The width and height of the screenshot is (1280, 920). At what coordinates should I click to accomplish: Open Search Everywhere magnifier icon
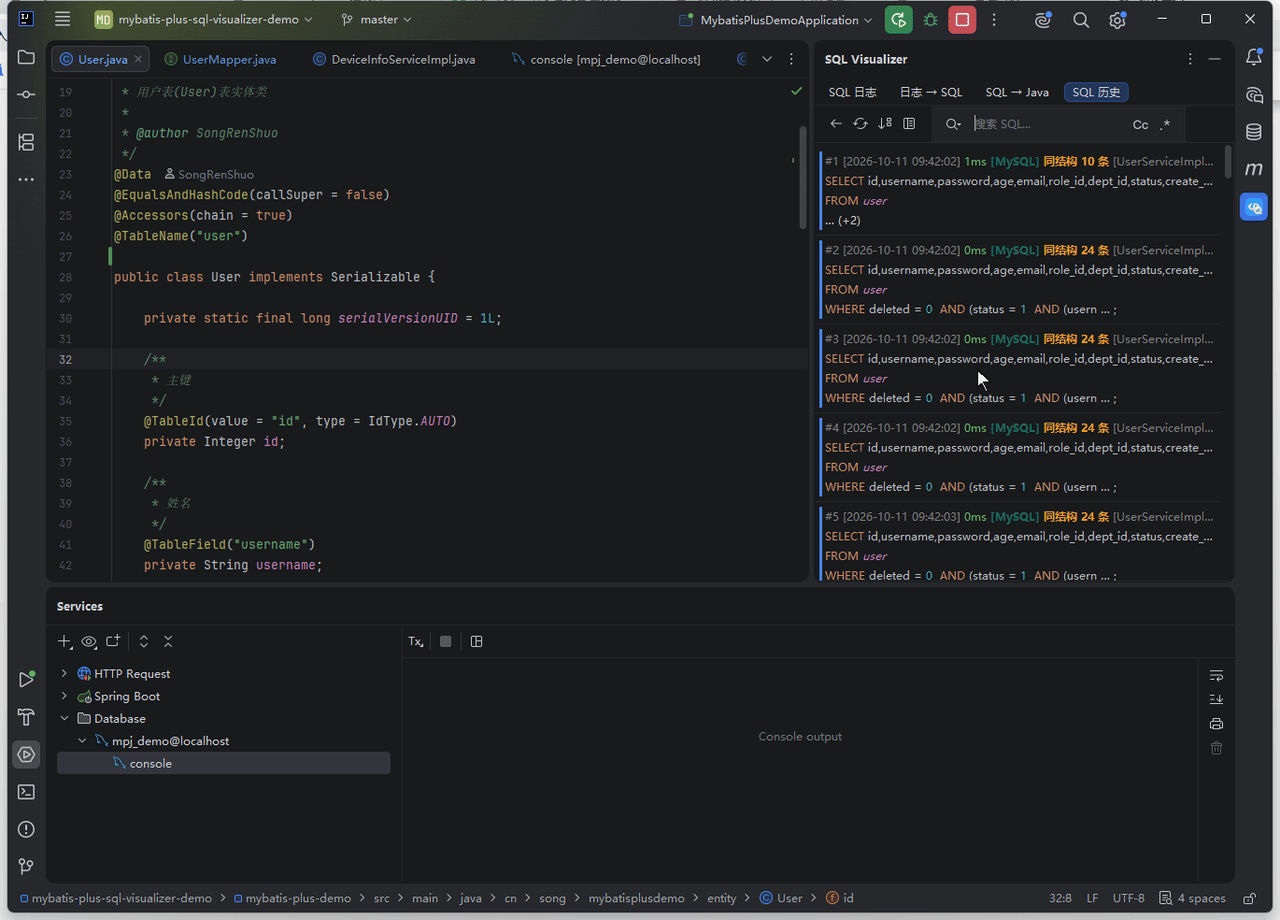coord(1081,19)
